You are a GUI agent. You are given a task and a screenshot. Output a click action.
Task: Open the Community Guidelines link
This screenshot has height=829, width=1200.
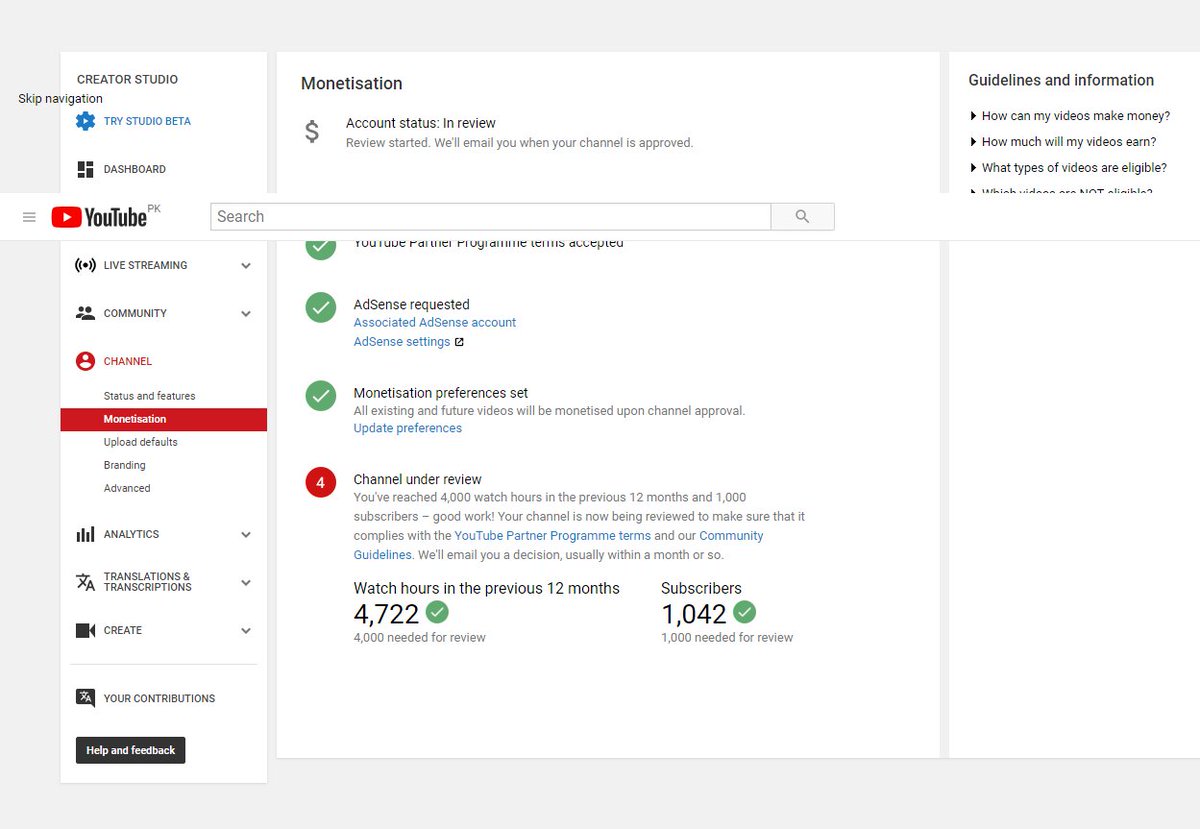tap(558, 545)
